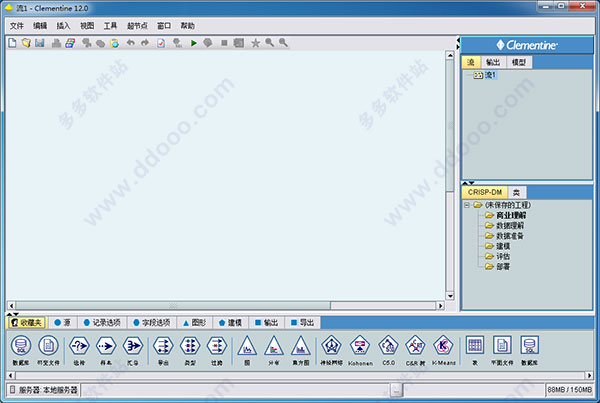Select the K-Means clustering node
Viewport: 600px width, 403px height.
[x=443, y=350]
